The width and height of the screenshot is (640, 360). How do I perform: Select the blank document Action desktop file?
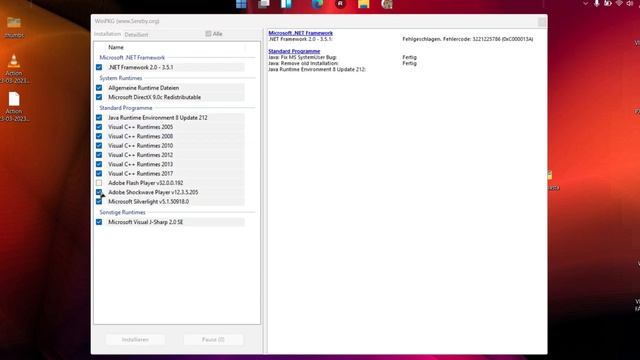(14, 107)
